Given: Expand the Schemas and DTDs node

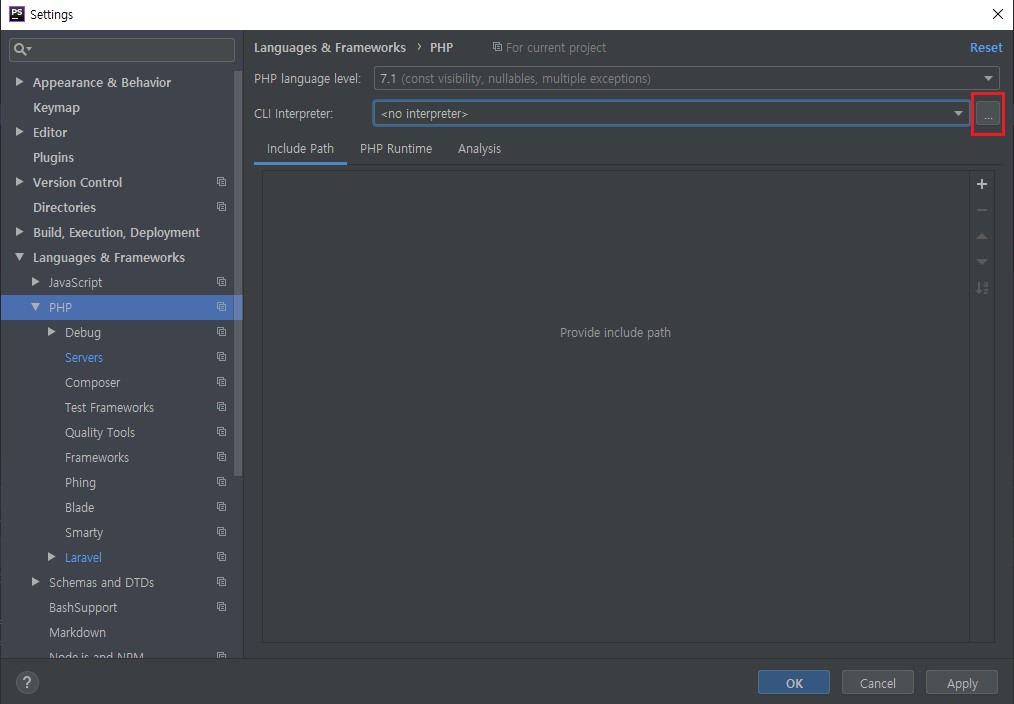Looking at the screenshot, I should (36, 582).
